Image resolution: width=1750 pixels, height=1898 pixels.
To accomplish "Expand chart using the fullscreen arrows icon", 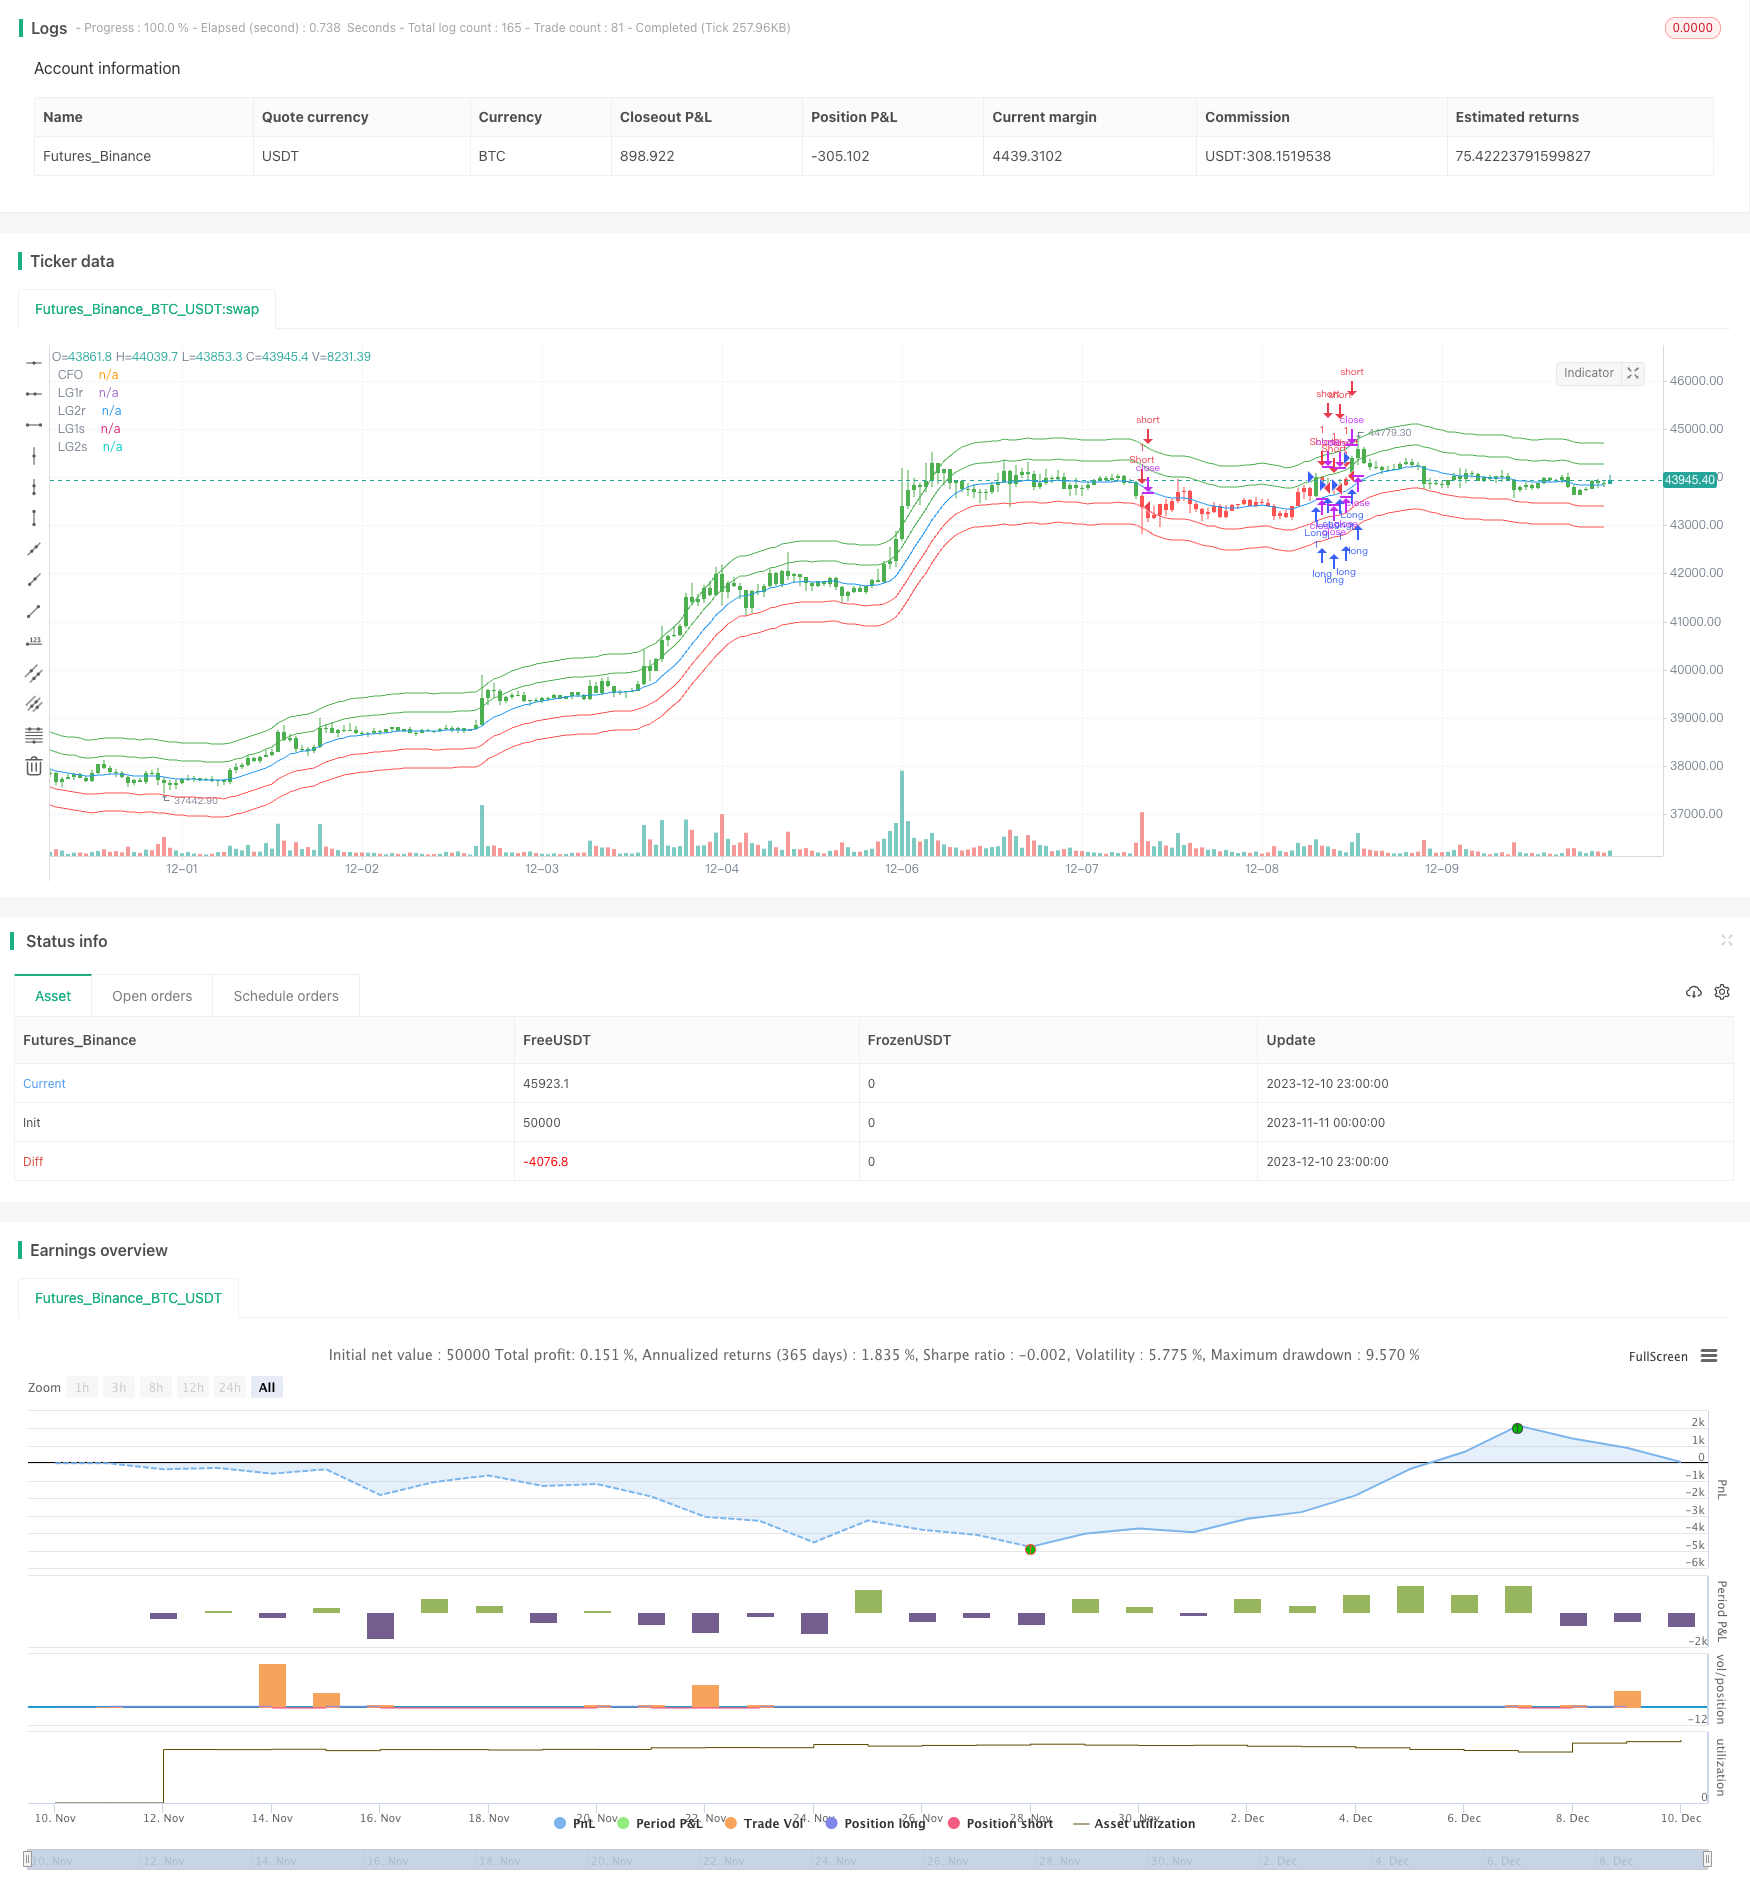I will click(1633, 373).
